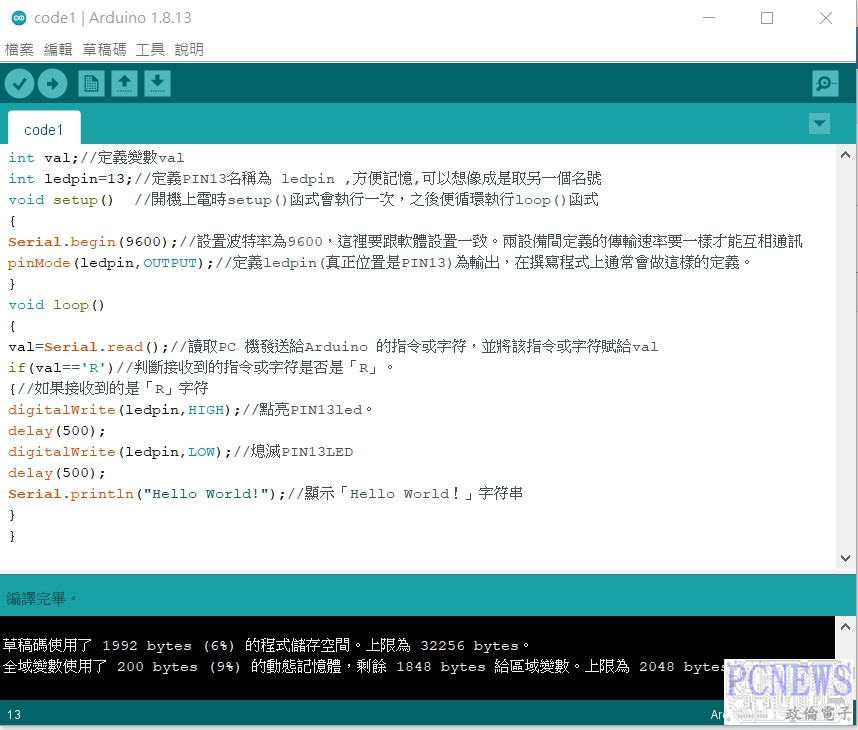Select the code1 sketch tab
This screenshot has height=730, width=858.
pyautogui.click(x=44, y=130)
